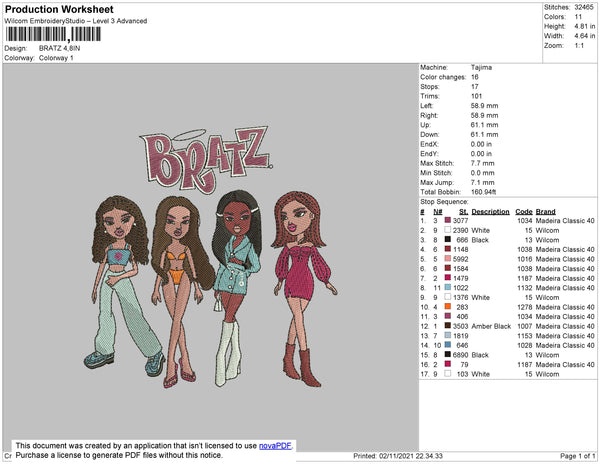Click the Brand column header
This screenshot has height=464, width=600.
[545, 211]
